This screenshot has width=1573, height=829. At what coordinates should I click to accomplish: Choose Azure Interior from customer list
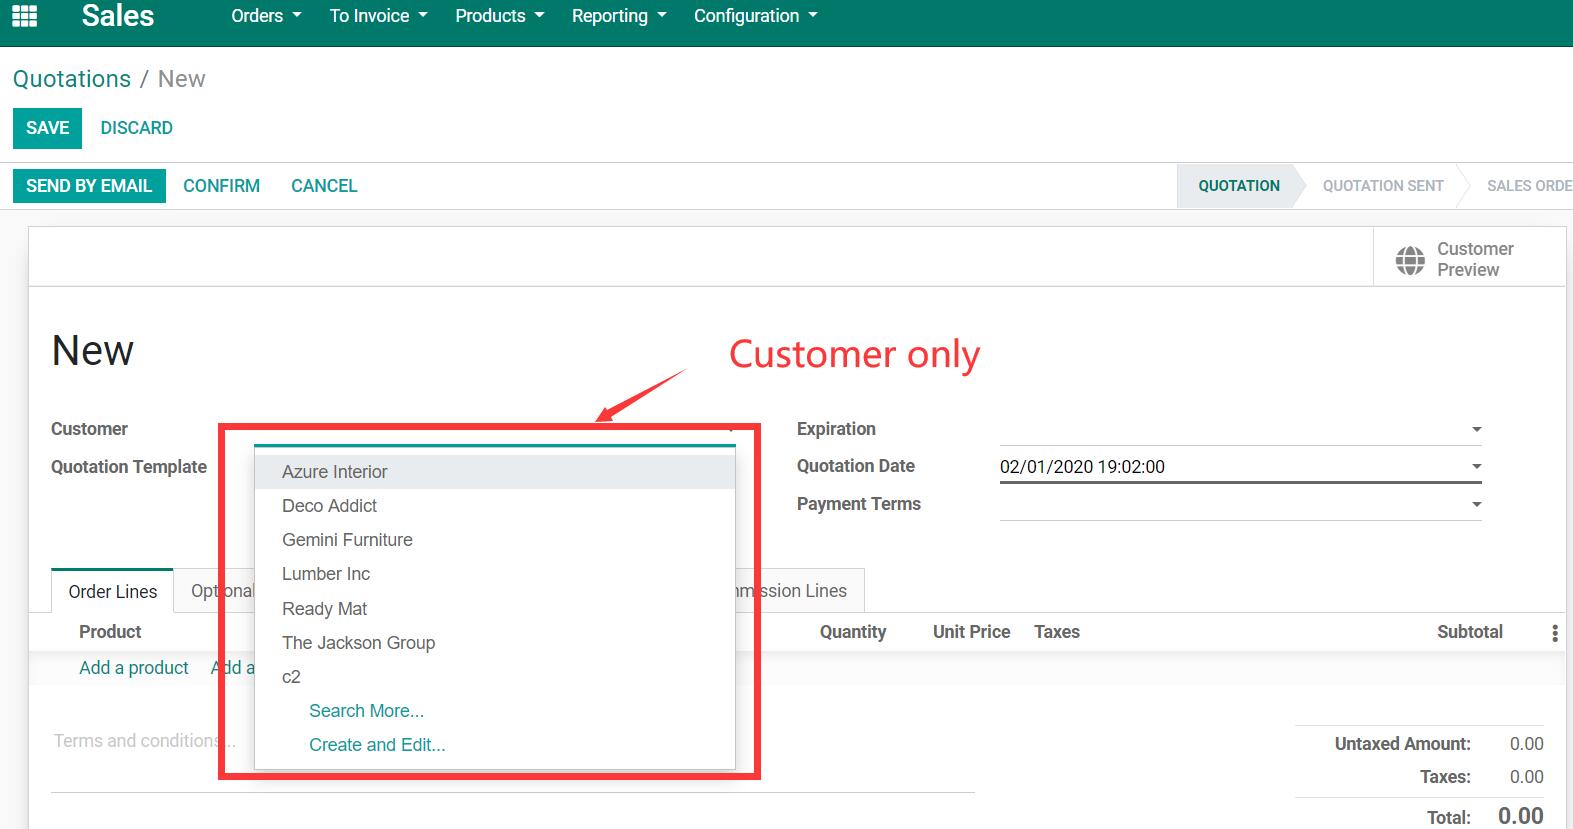(x=495, y=472)
